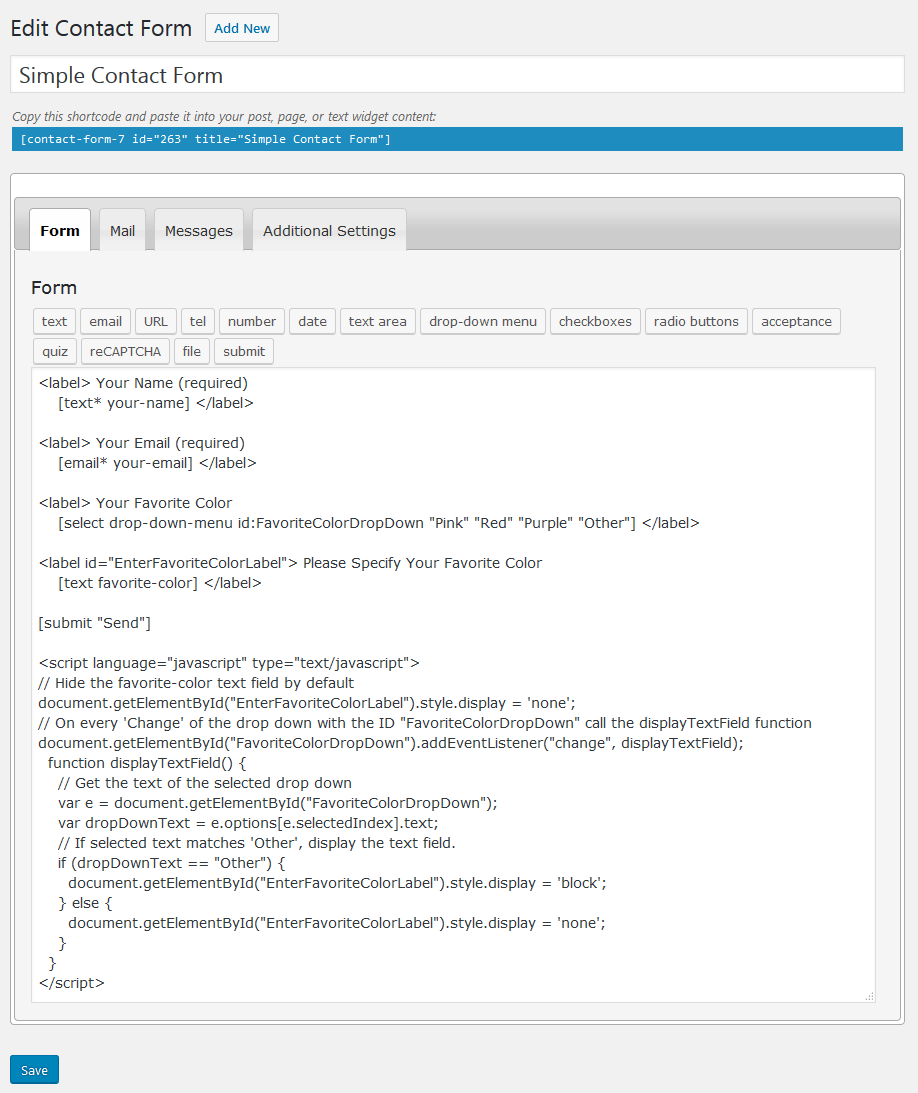Click the '<label> Your Name (required)' line
918x1093 pixels.
(x=144, y=383)
